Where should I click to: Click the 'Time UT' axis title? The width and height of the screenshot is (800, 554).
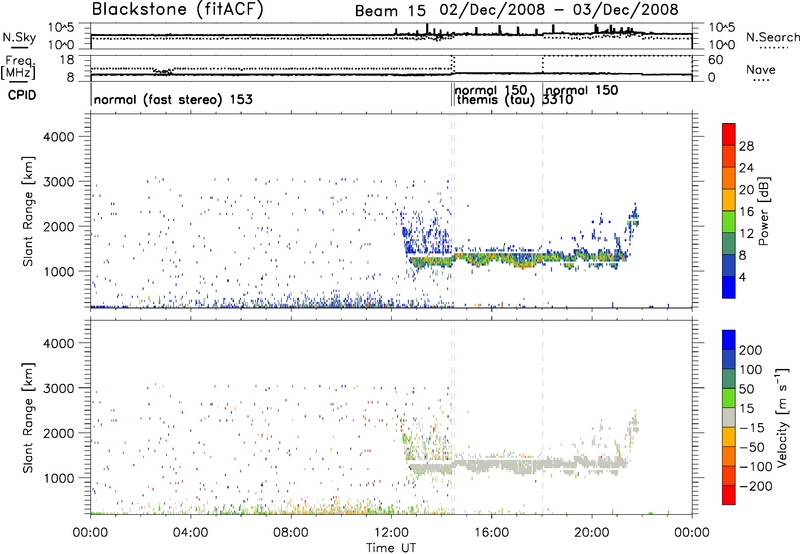pyautogui.click(x=391, y=548)
